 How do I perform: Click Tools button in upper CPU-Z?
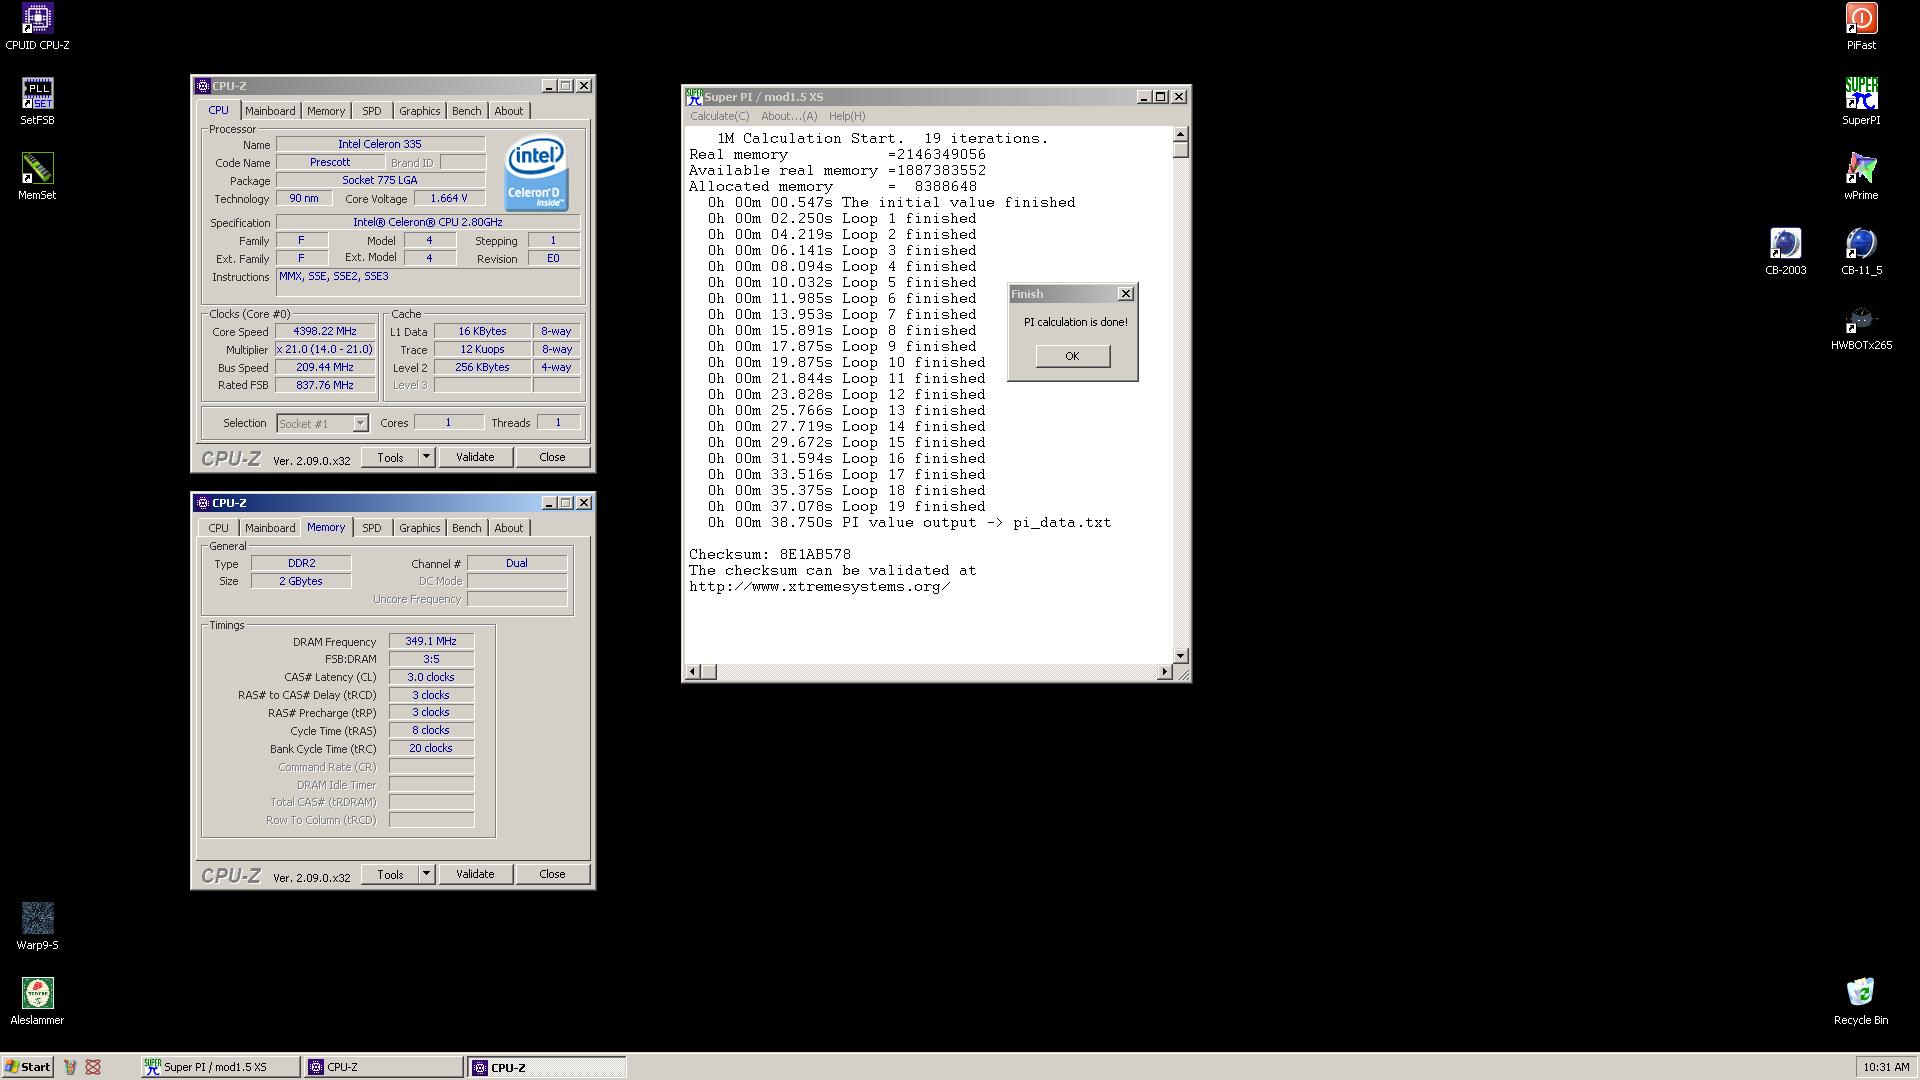click(x=390, y=457)
